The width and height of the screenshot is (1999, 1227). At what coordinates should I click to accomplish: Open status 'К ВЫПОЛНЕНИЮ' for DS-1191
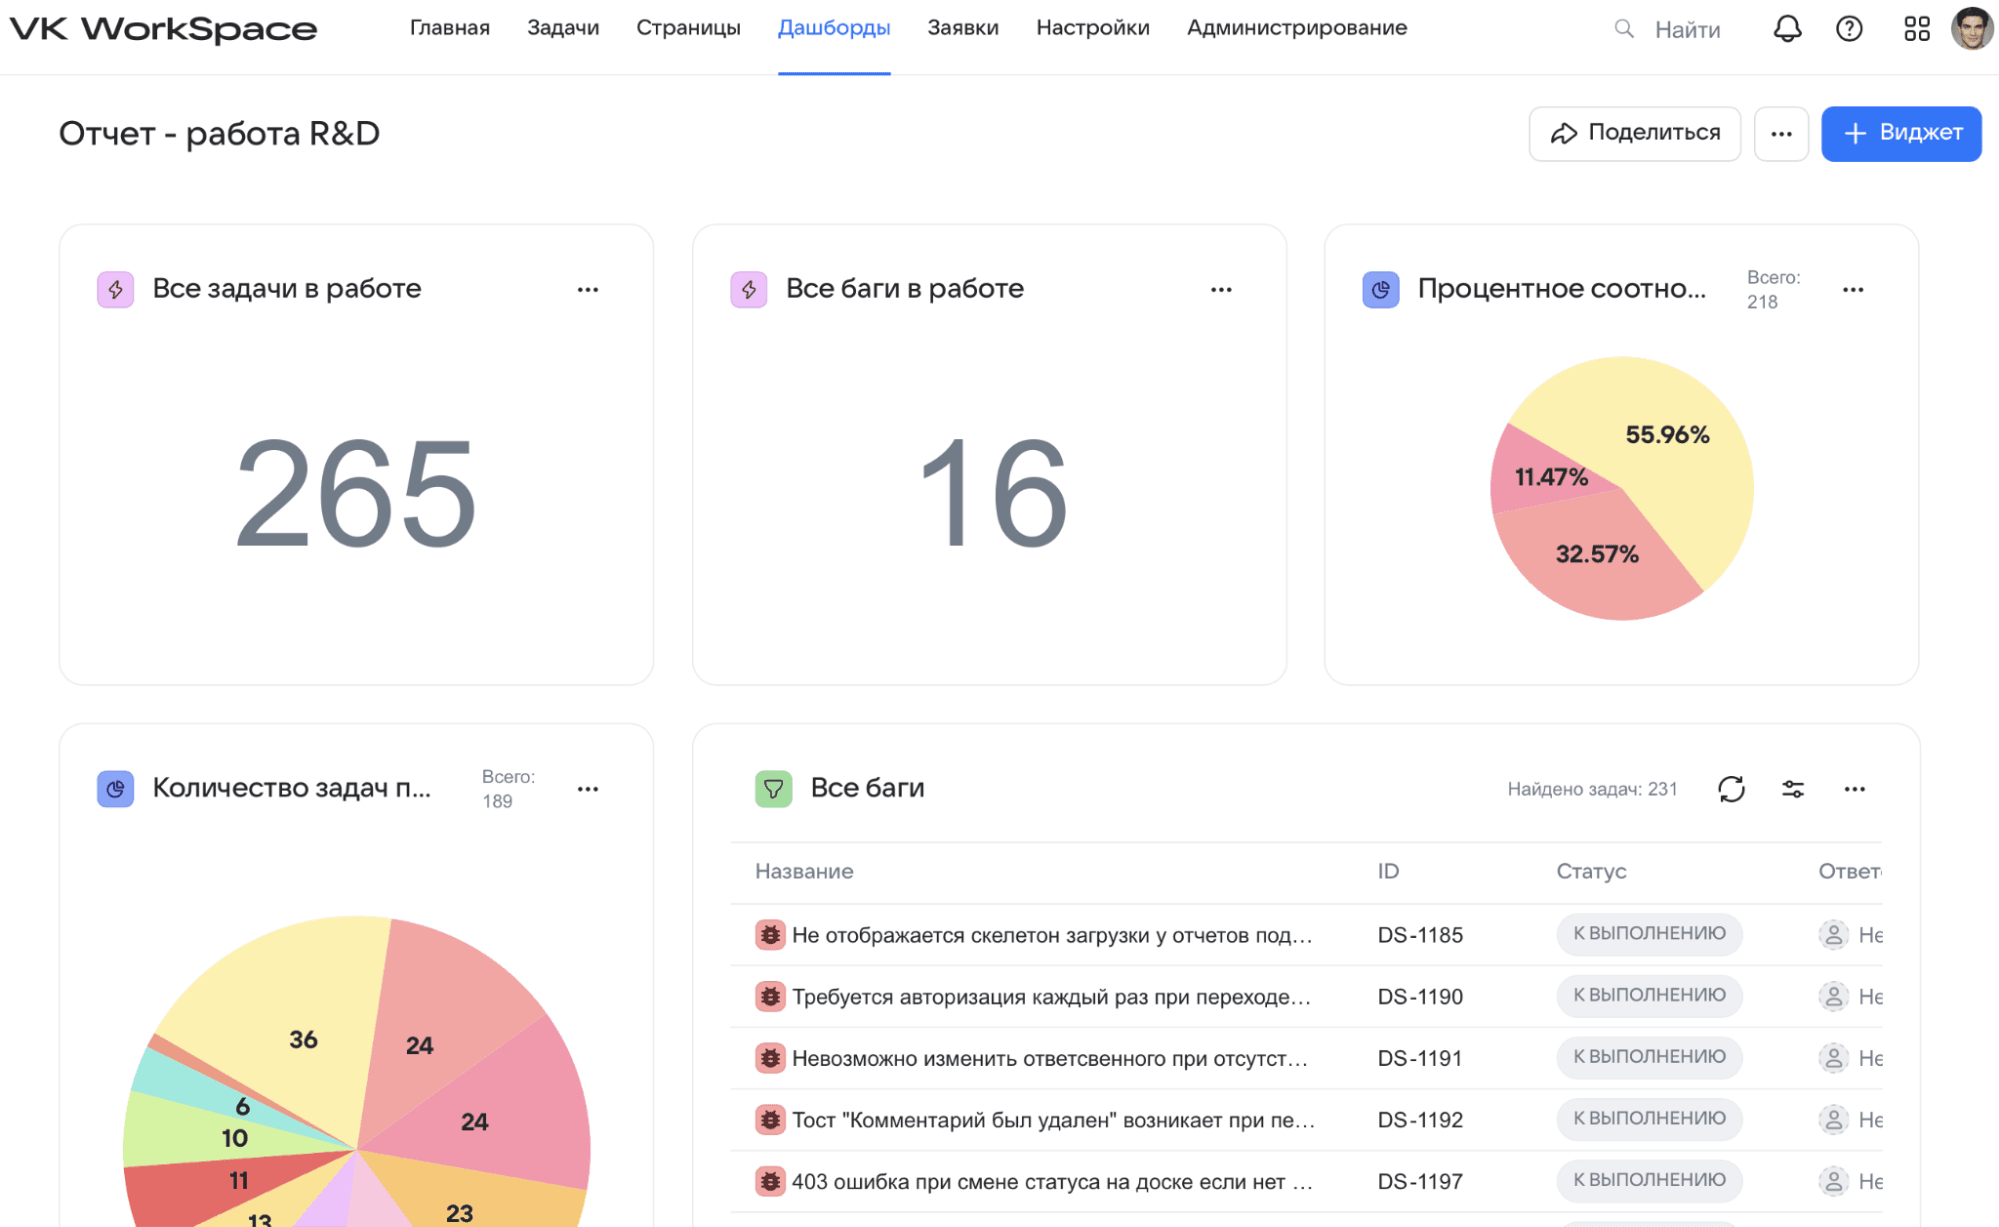coord(1649,1057)
